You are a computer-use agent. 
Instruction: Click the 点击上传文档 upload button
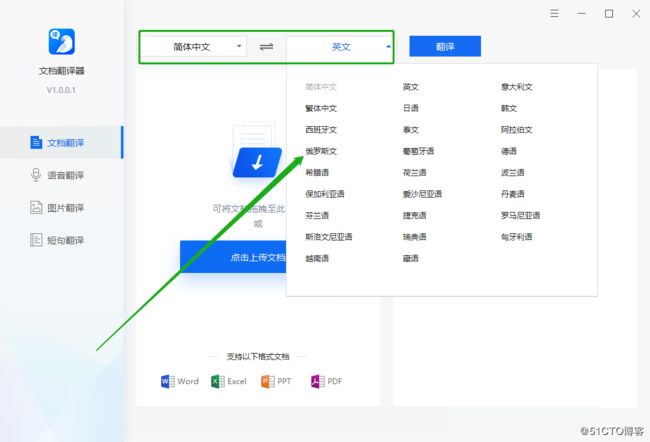tap(233, 257)
